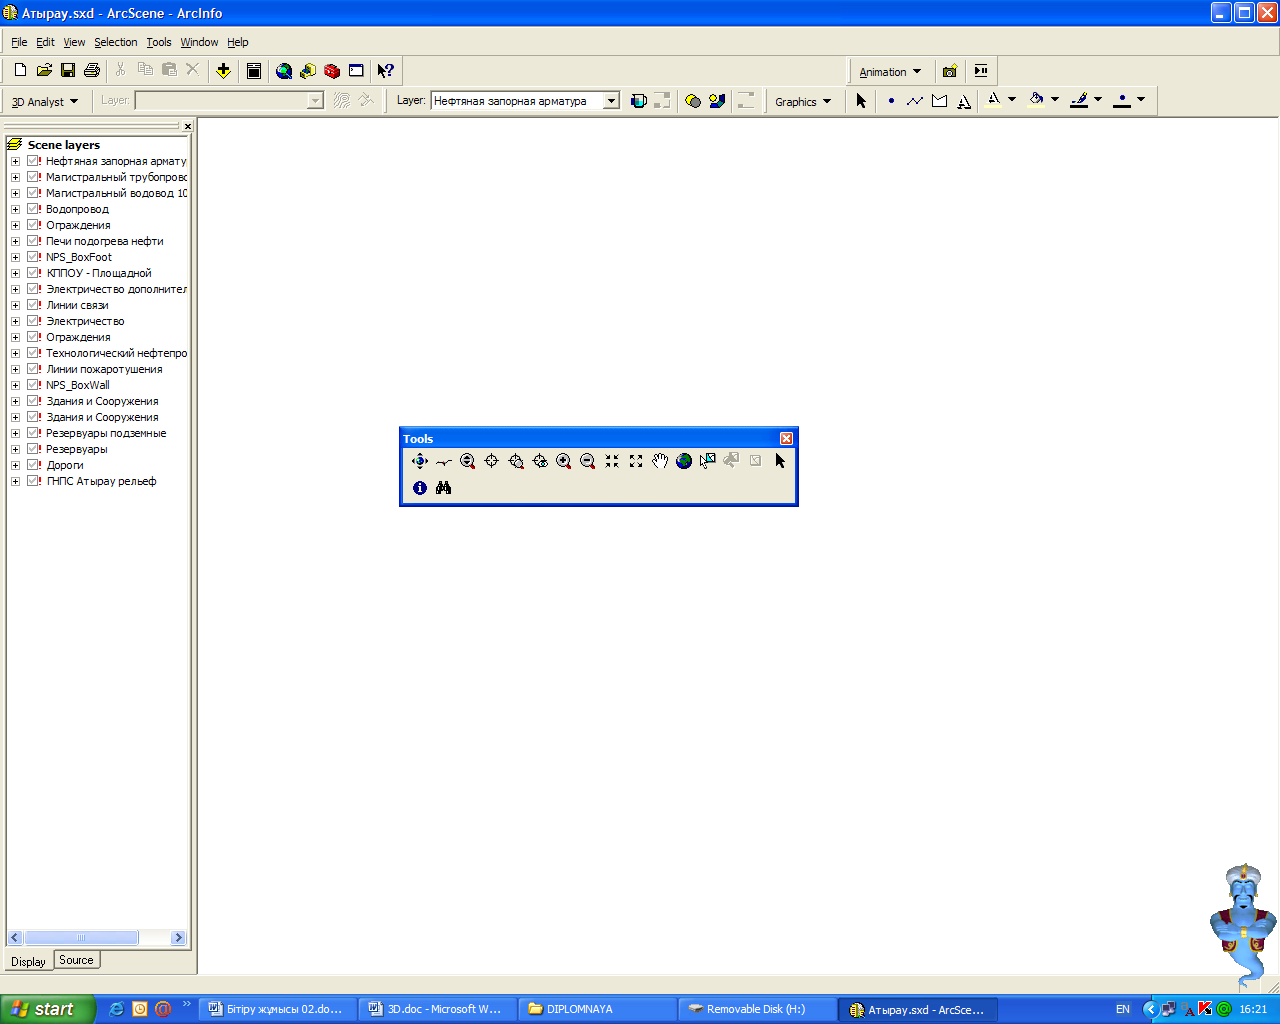Save the scene document
This screenshot has height=1024, width=1280.
(x=68, y=70)
